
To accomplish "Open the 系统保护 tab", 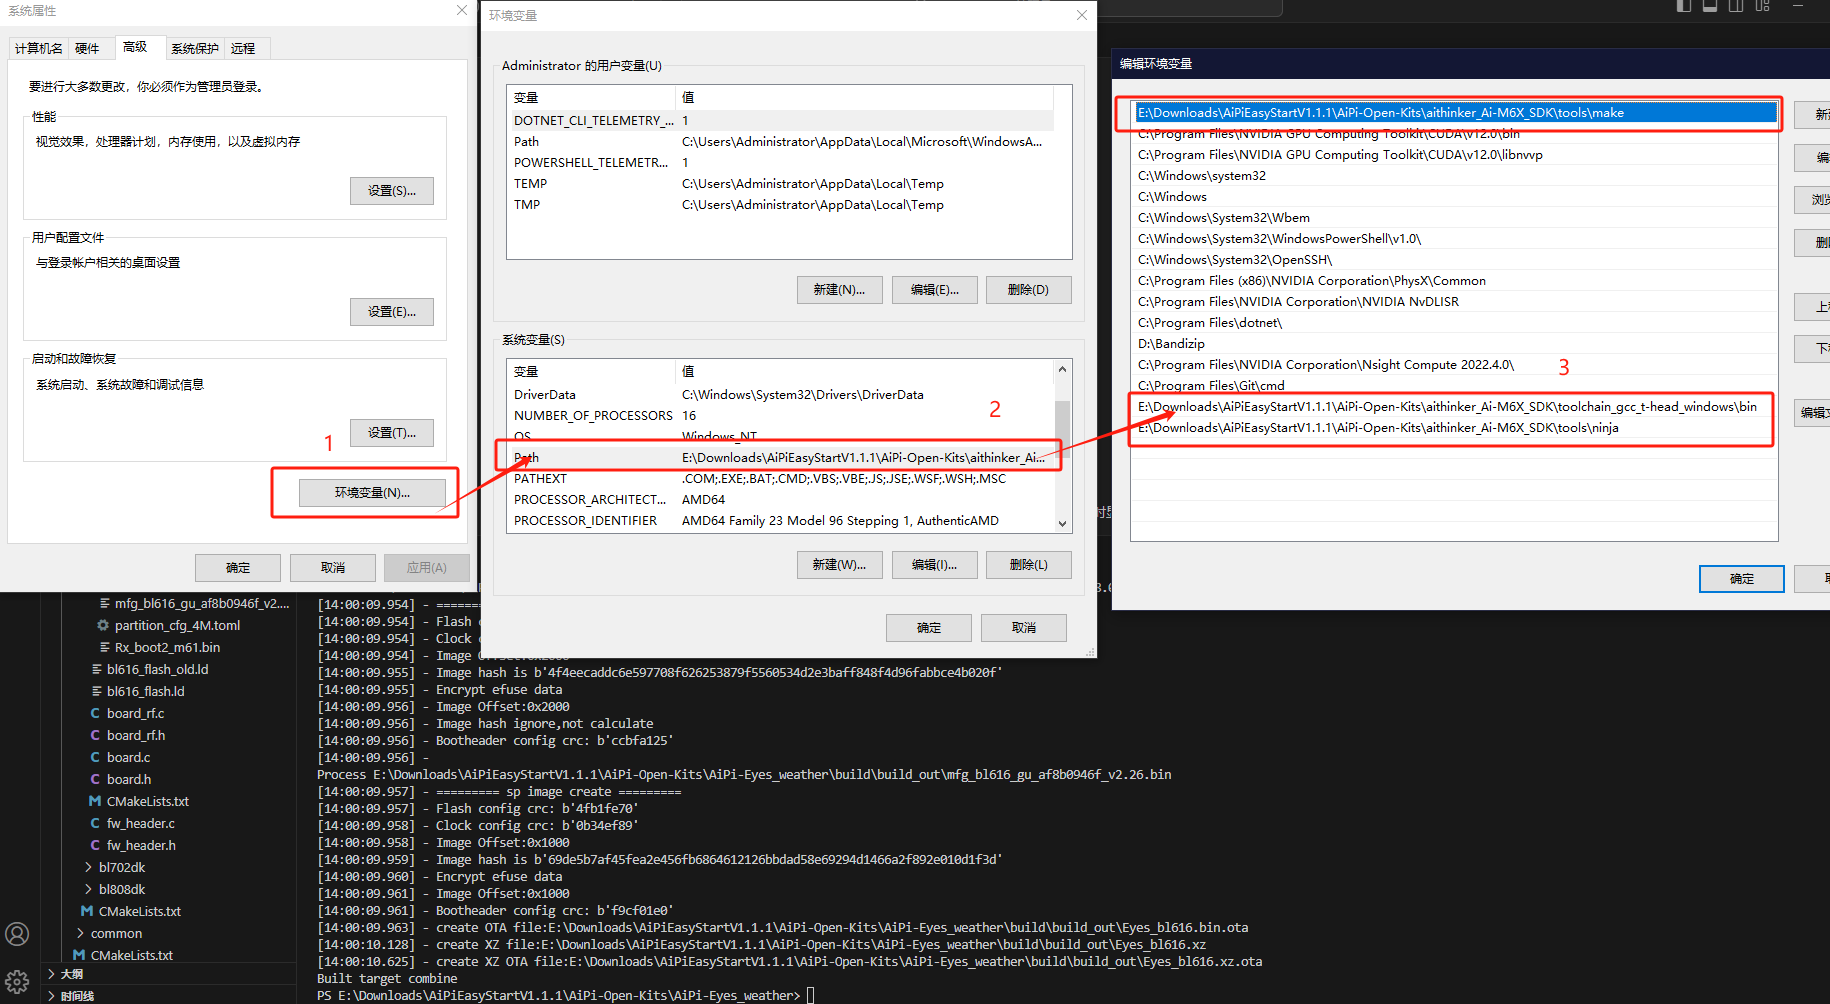I will pos(194,48).
